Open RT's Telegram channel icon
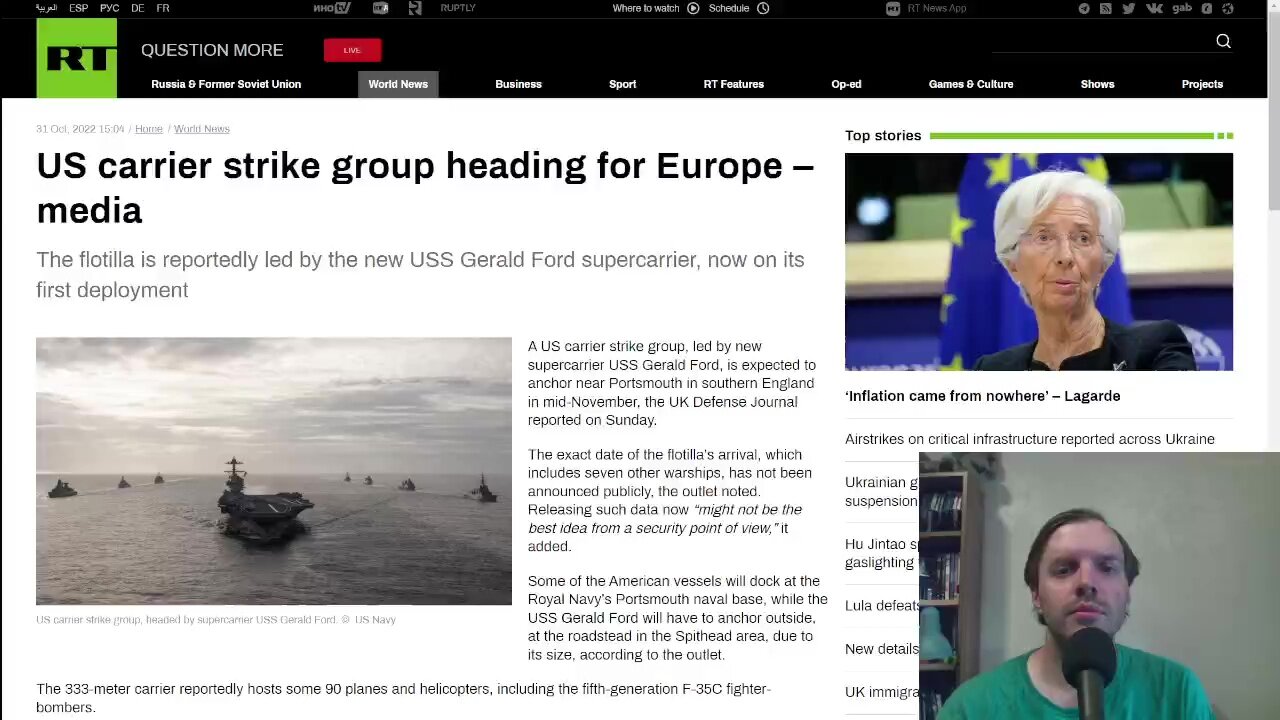Viewport: 1280px width, 720px height. (x=1084, y=8)
